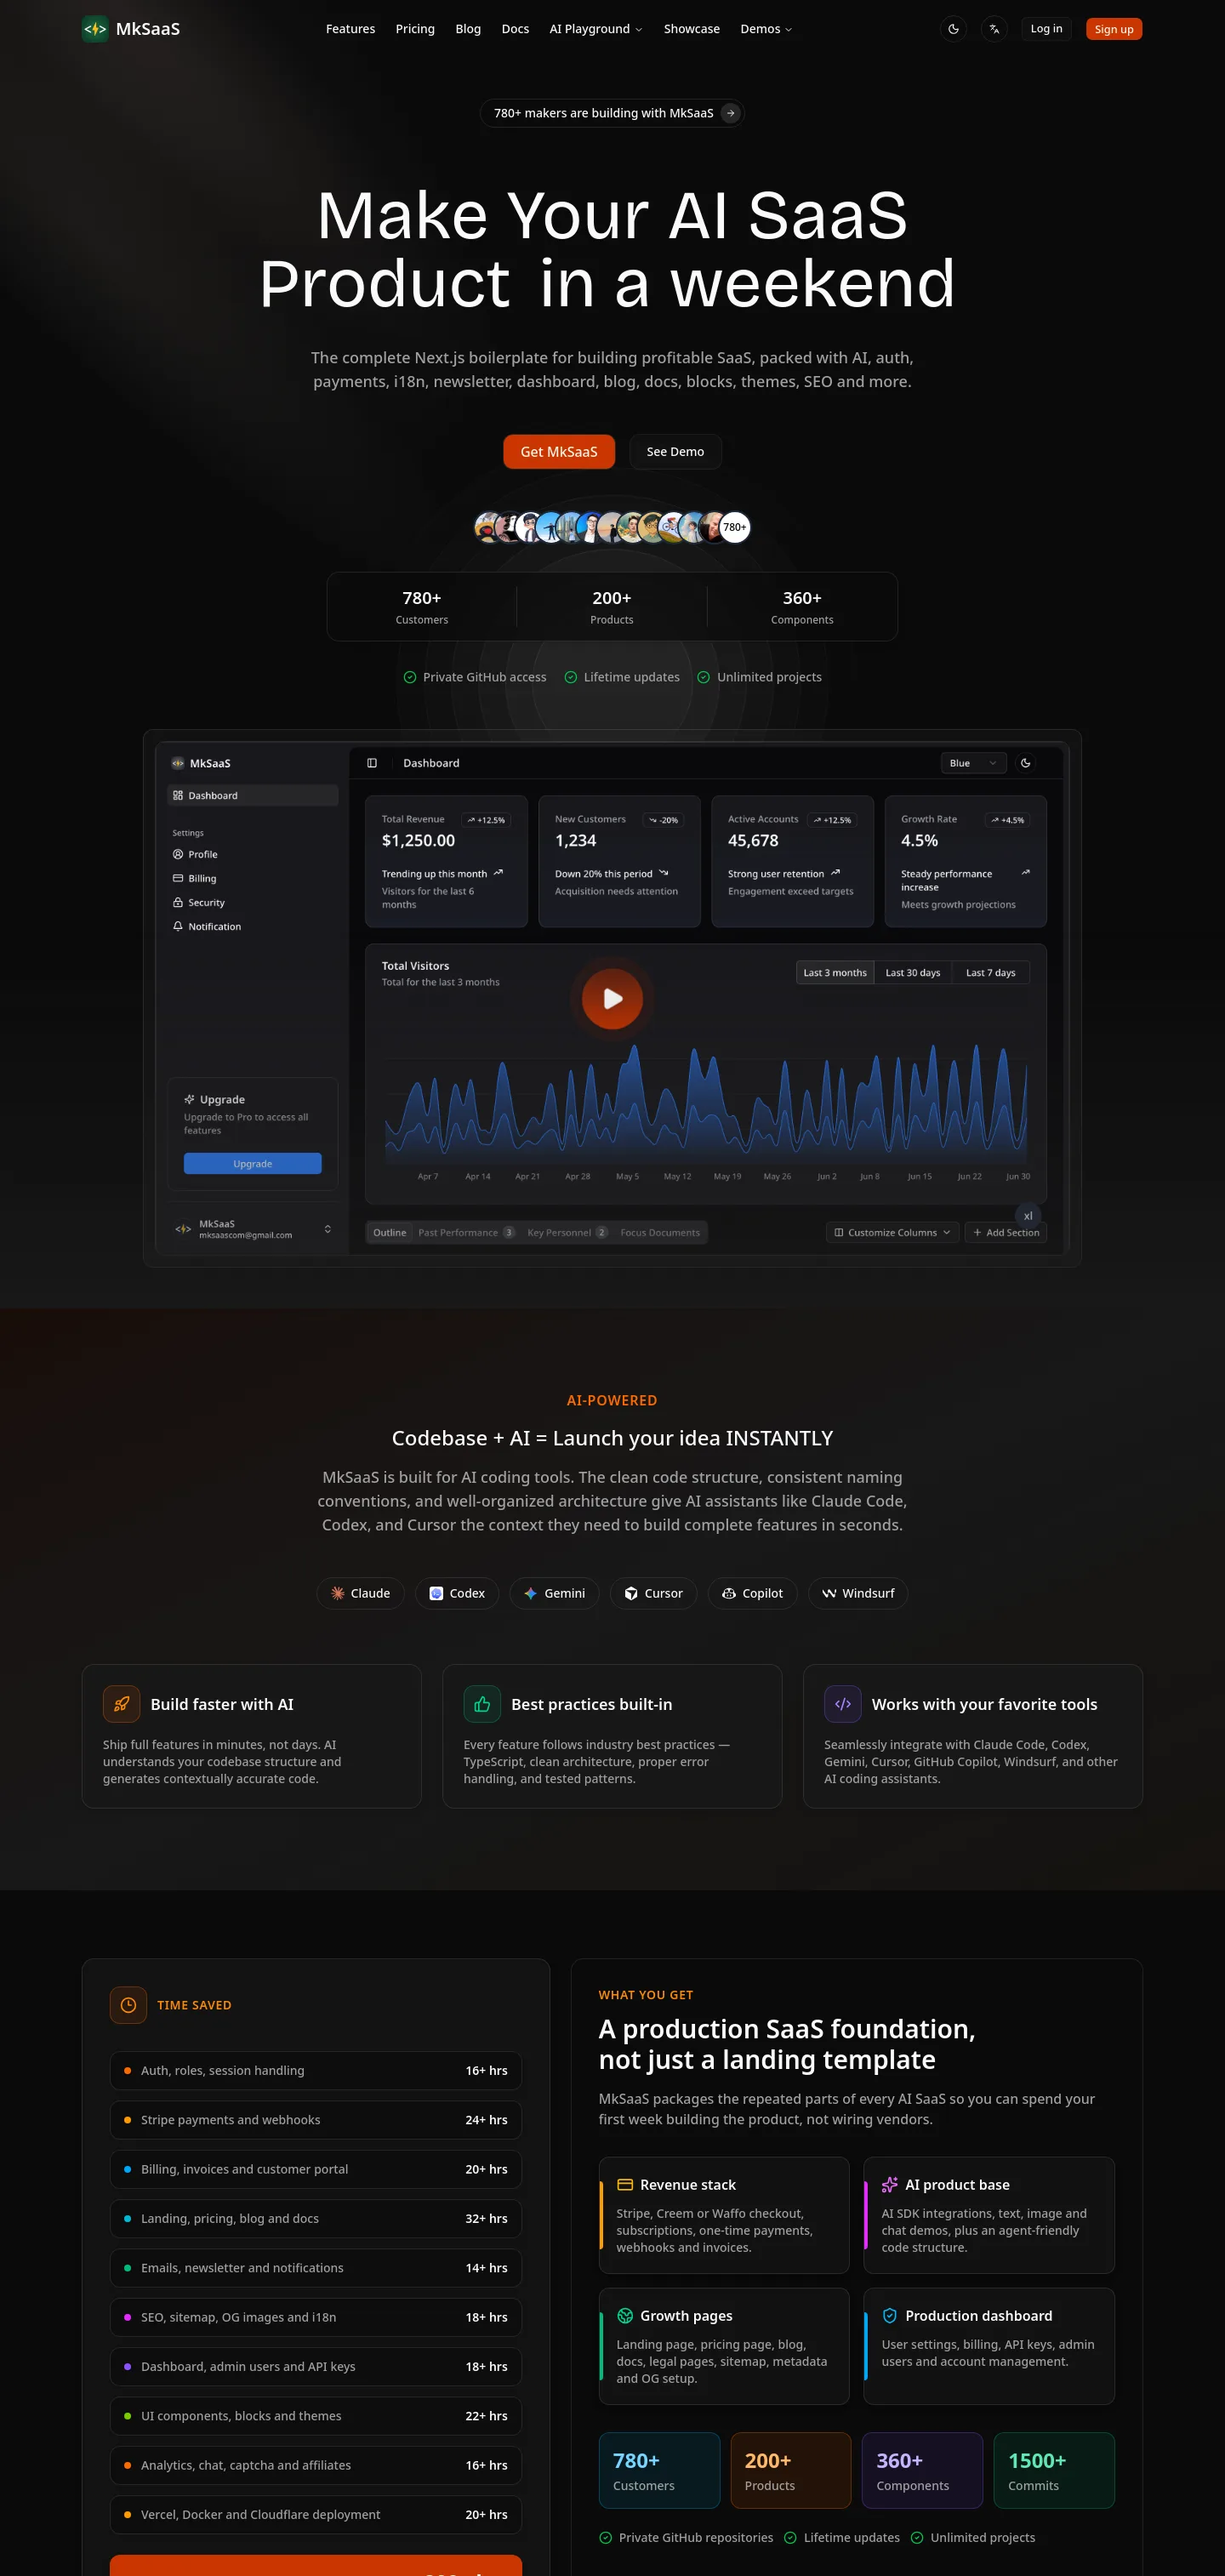Open the Blue theme color dropdown
The width and height of the screenshot is (1225, 2576).
tap(973, 763)
